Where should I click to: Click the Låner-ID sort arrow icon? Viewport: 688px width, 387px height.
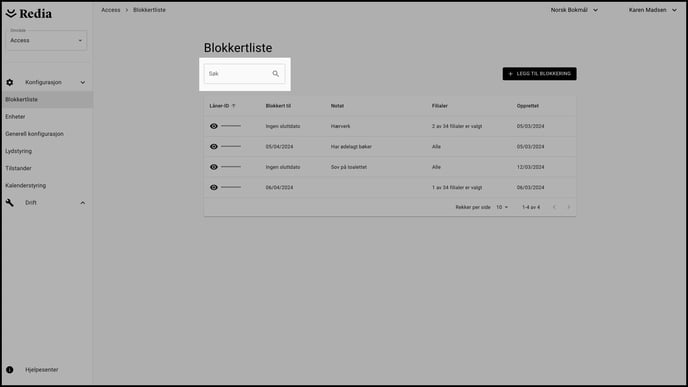click(234, 106)
